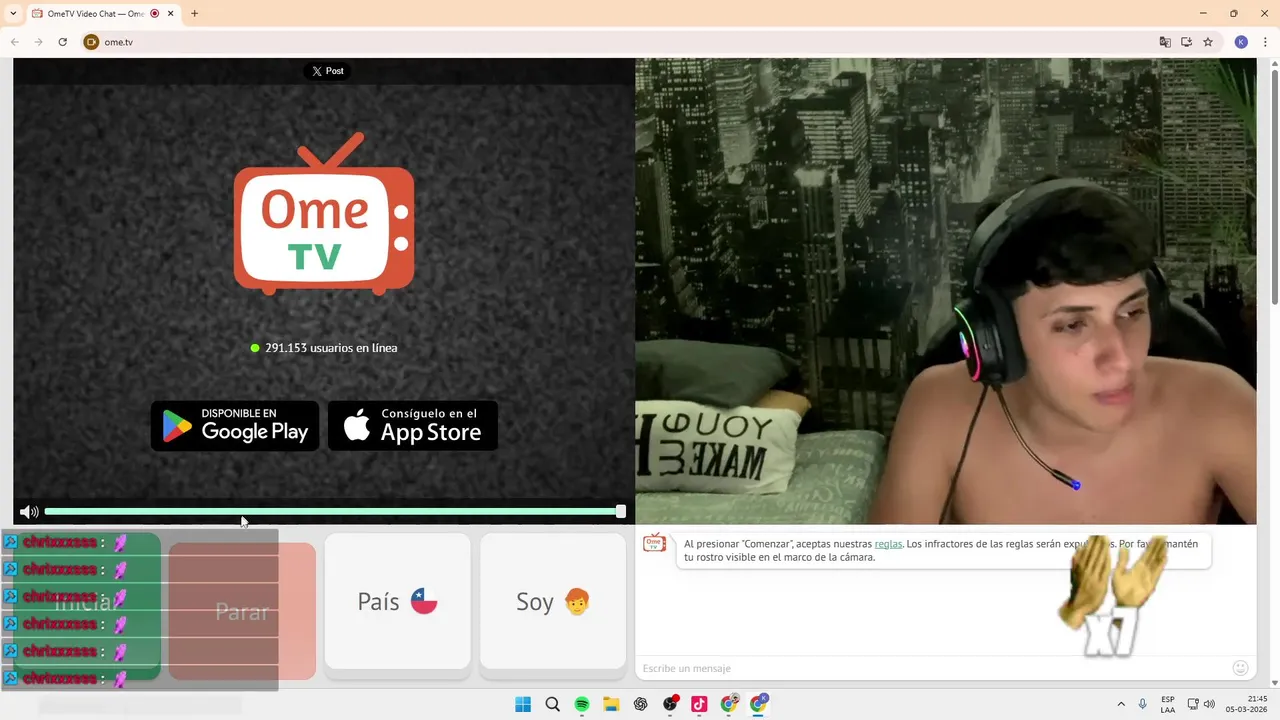Translate this page icon
This screenshot has height=720, width=1280.
click(x=1165, y=42)
